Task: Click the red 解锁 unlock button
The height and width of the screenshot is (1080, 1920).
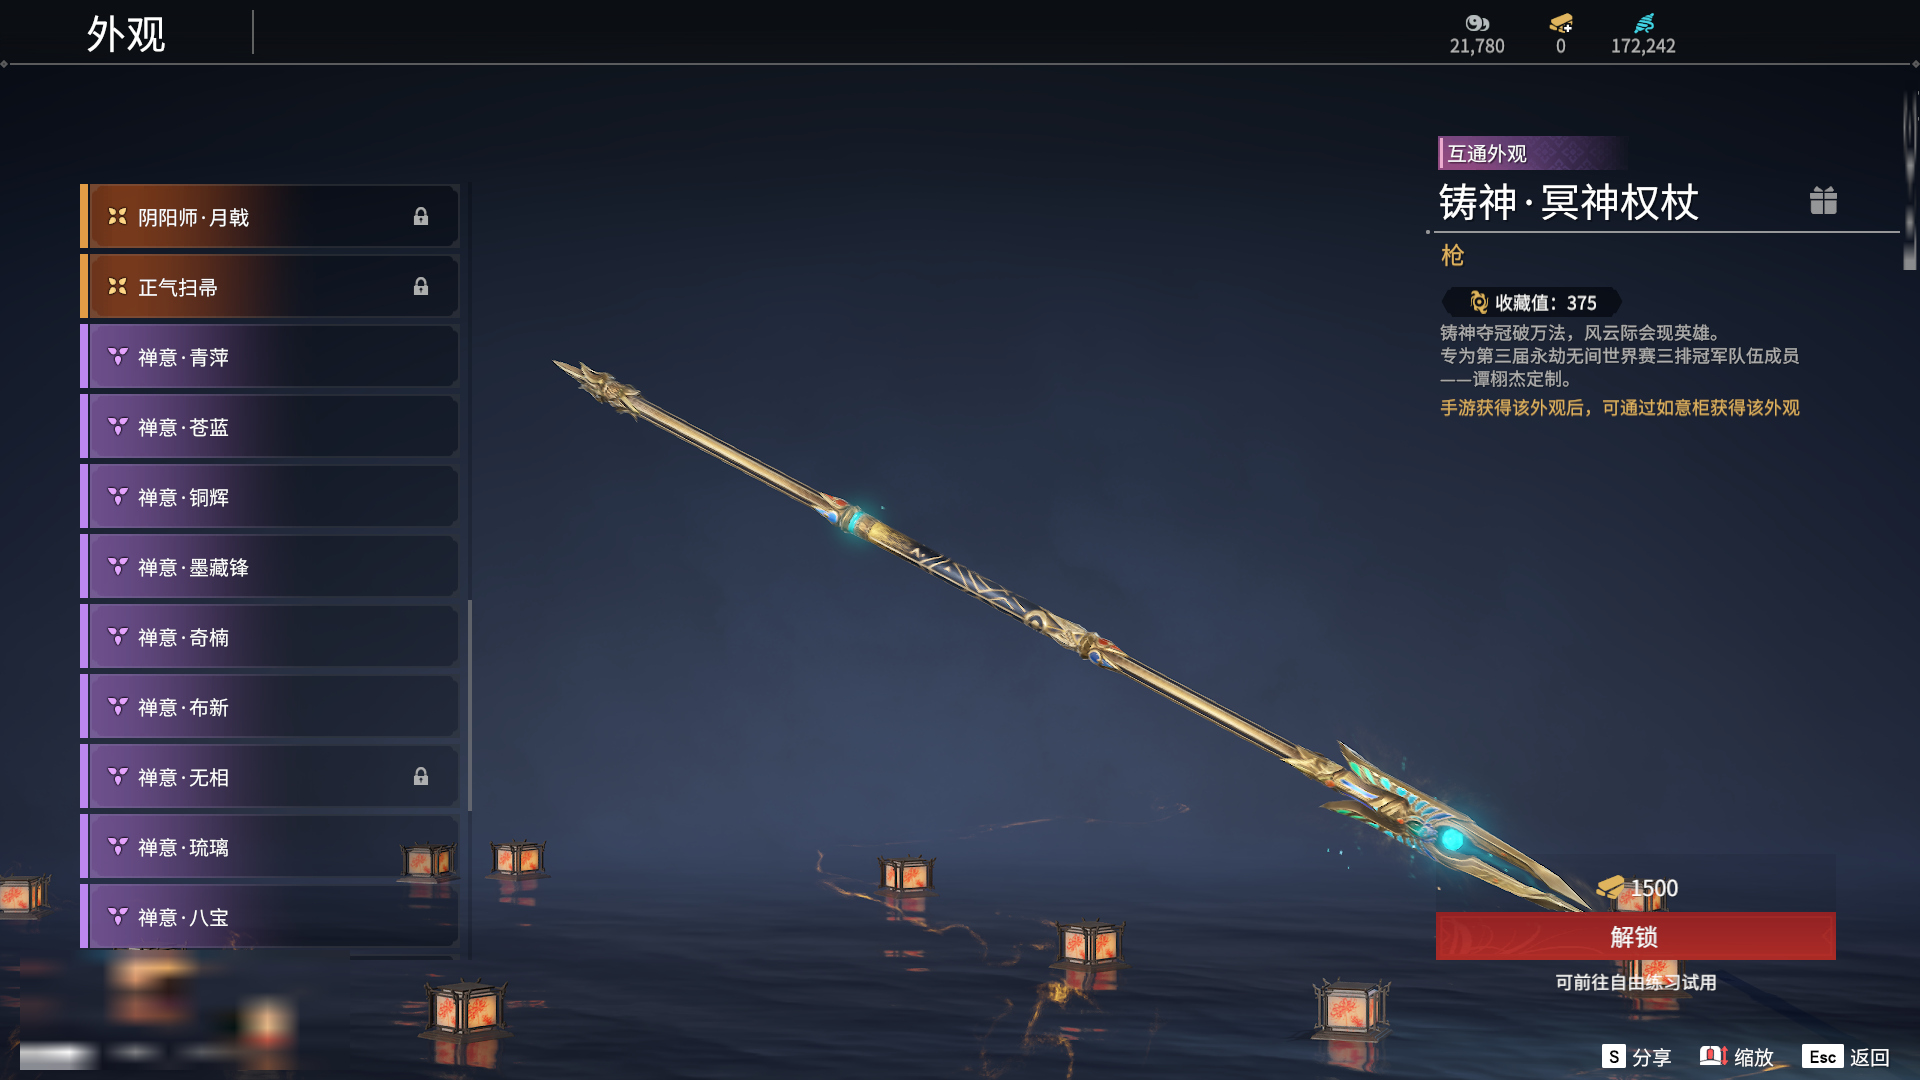Action: coord(1635,937)
